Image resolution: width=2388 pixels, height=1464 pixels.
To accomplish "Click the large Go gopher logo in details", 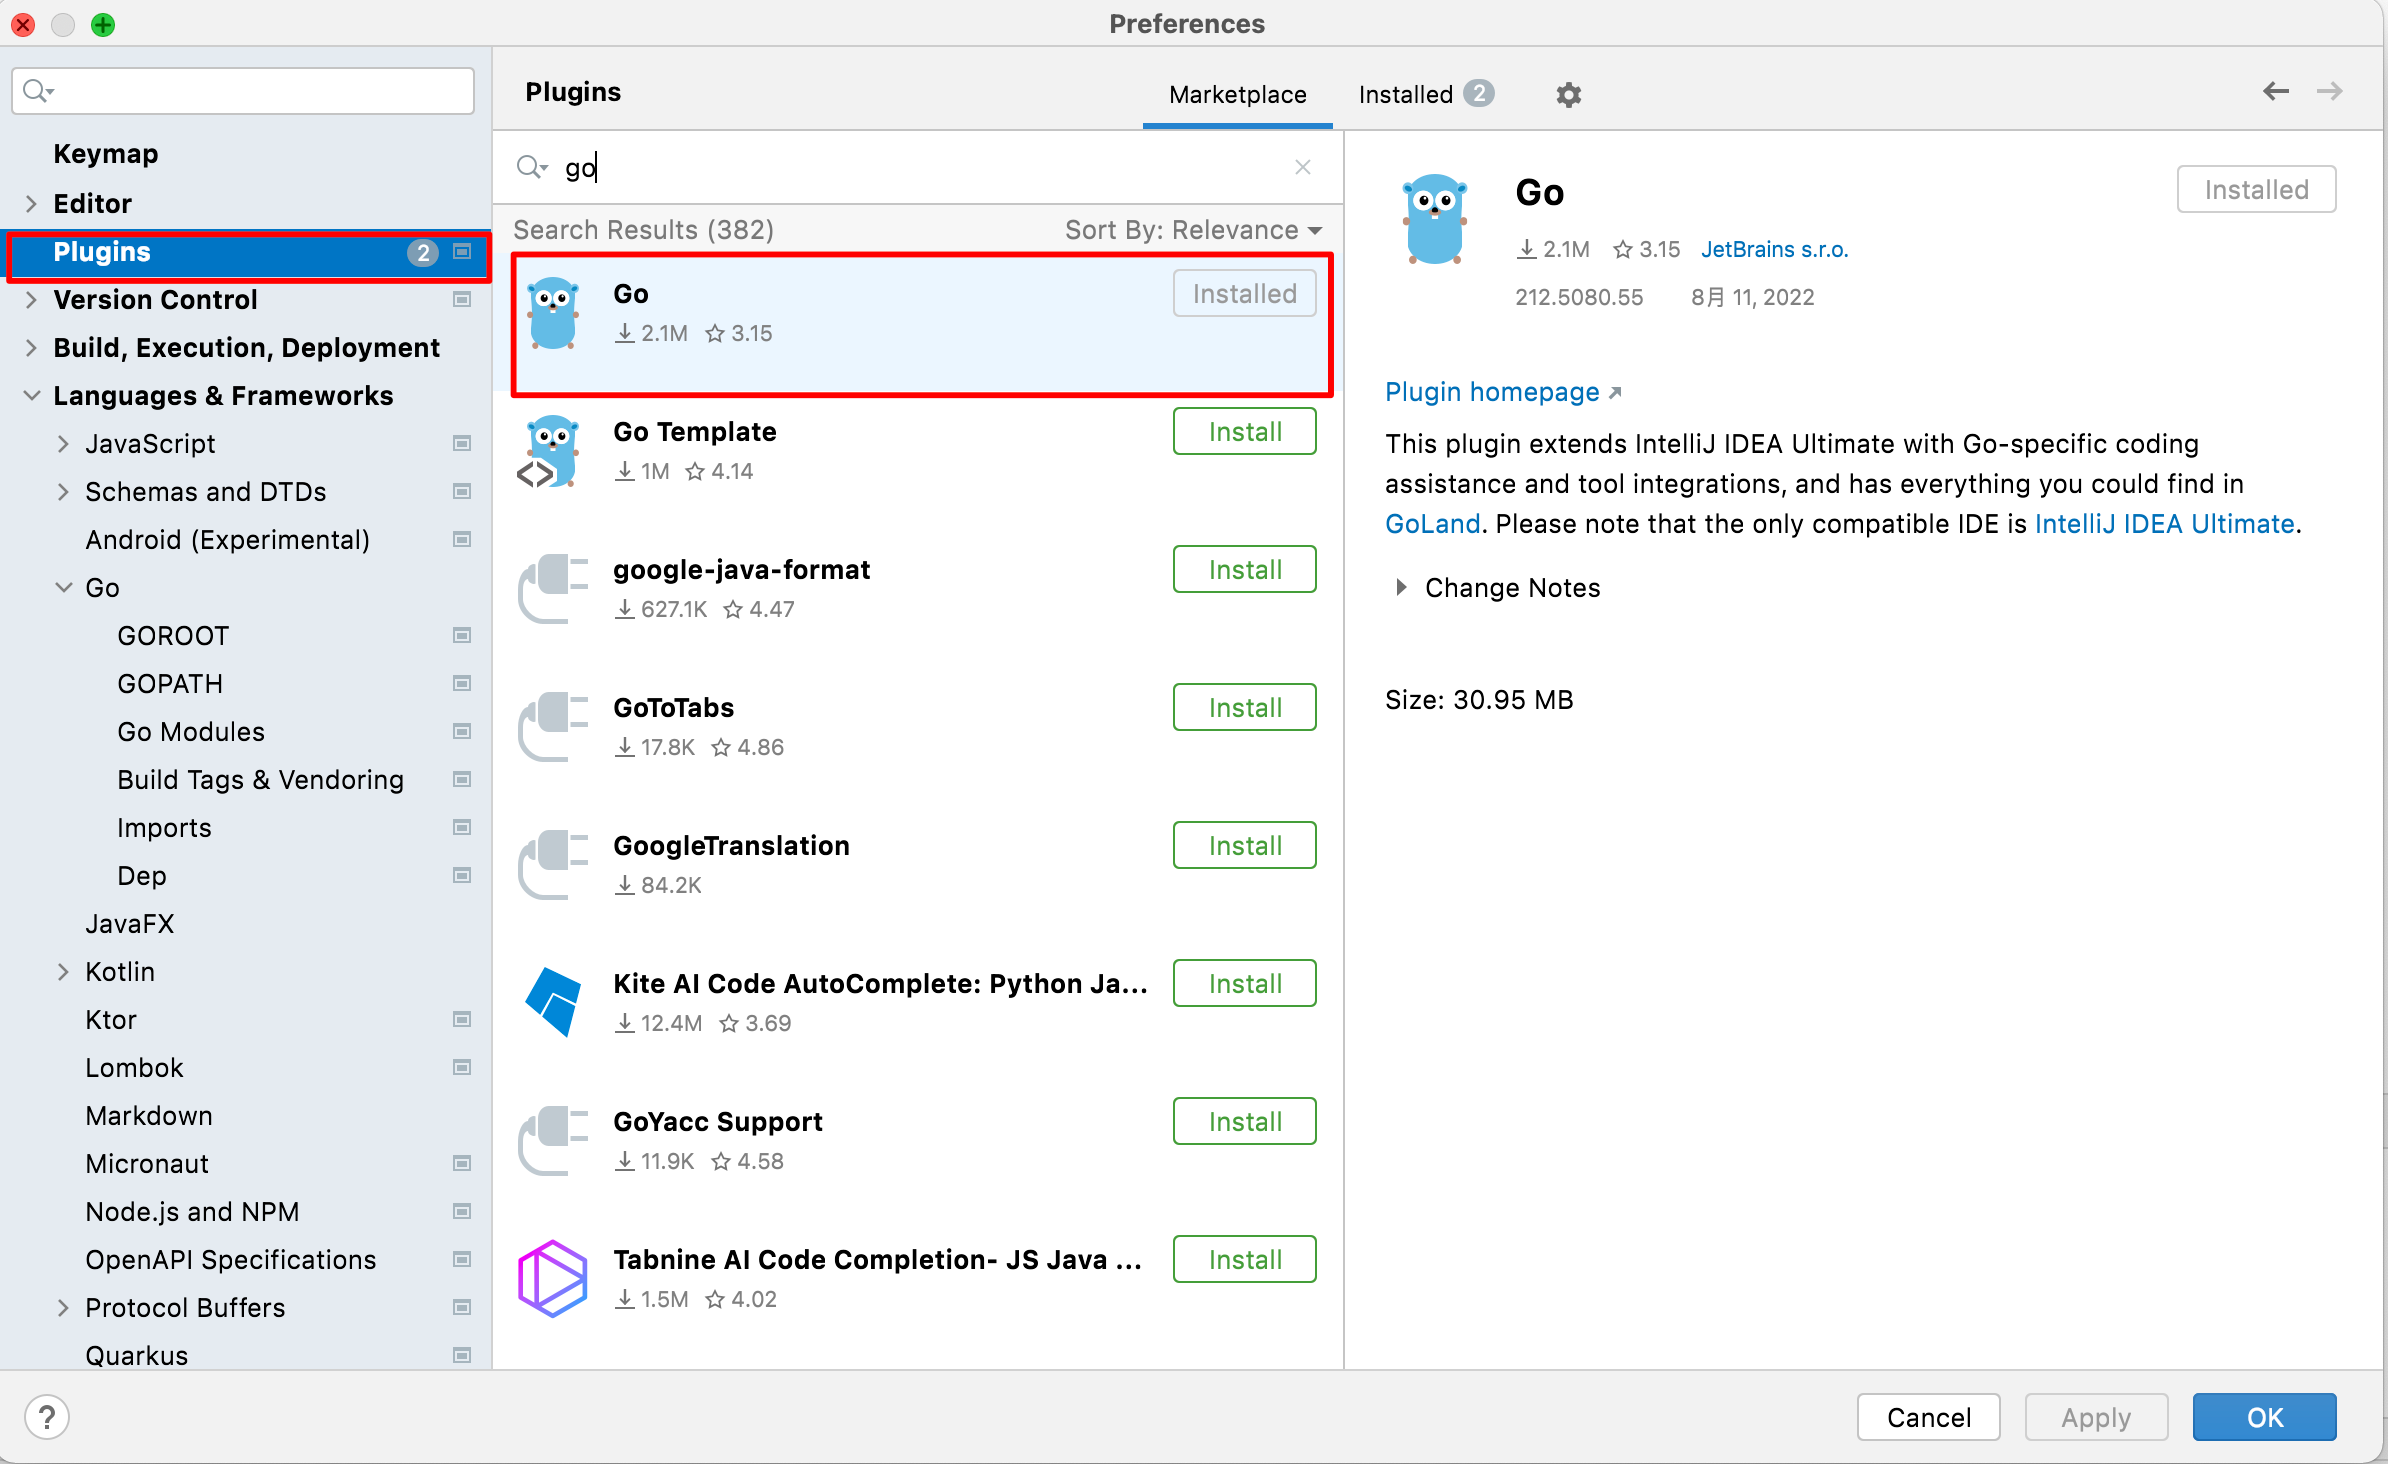I will [x=1435, y=220].
